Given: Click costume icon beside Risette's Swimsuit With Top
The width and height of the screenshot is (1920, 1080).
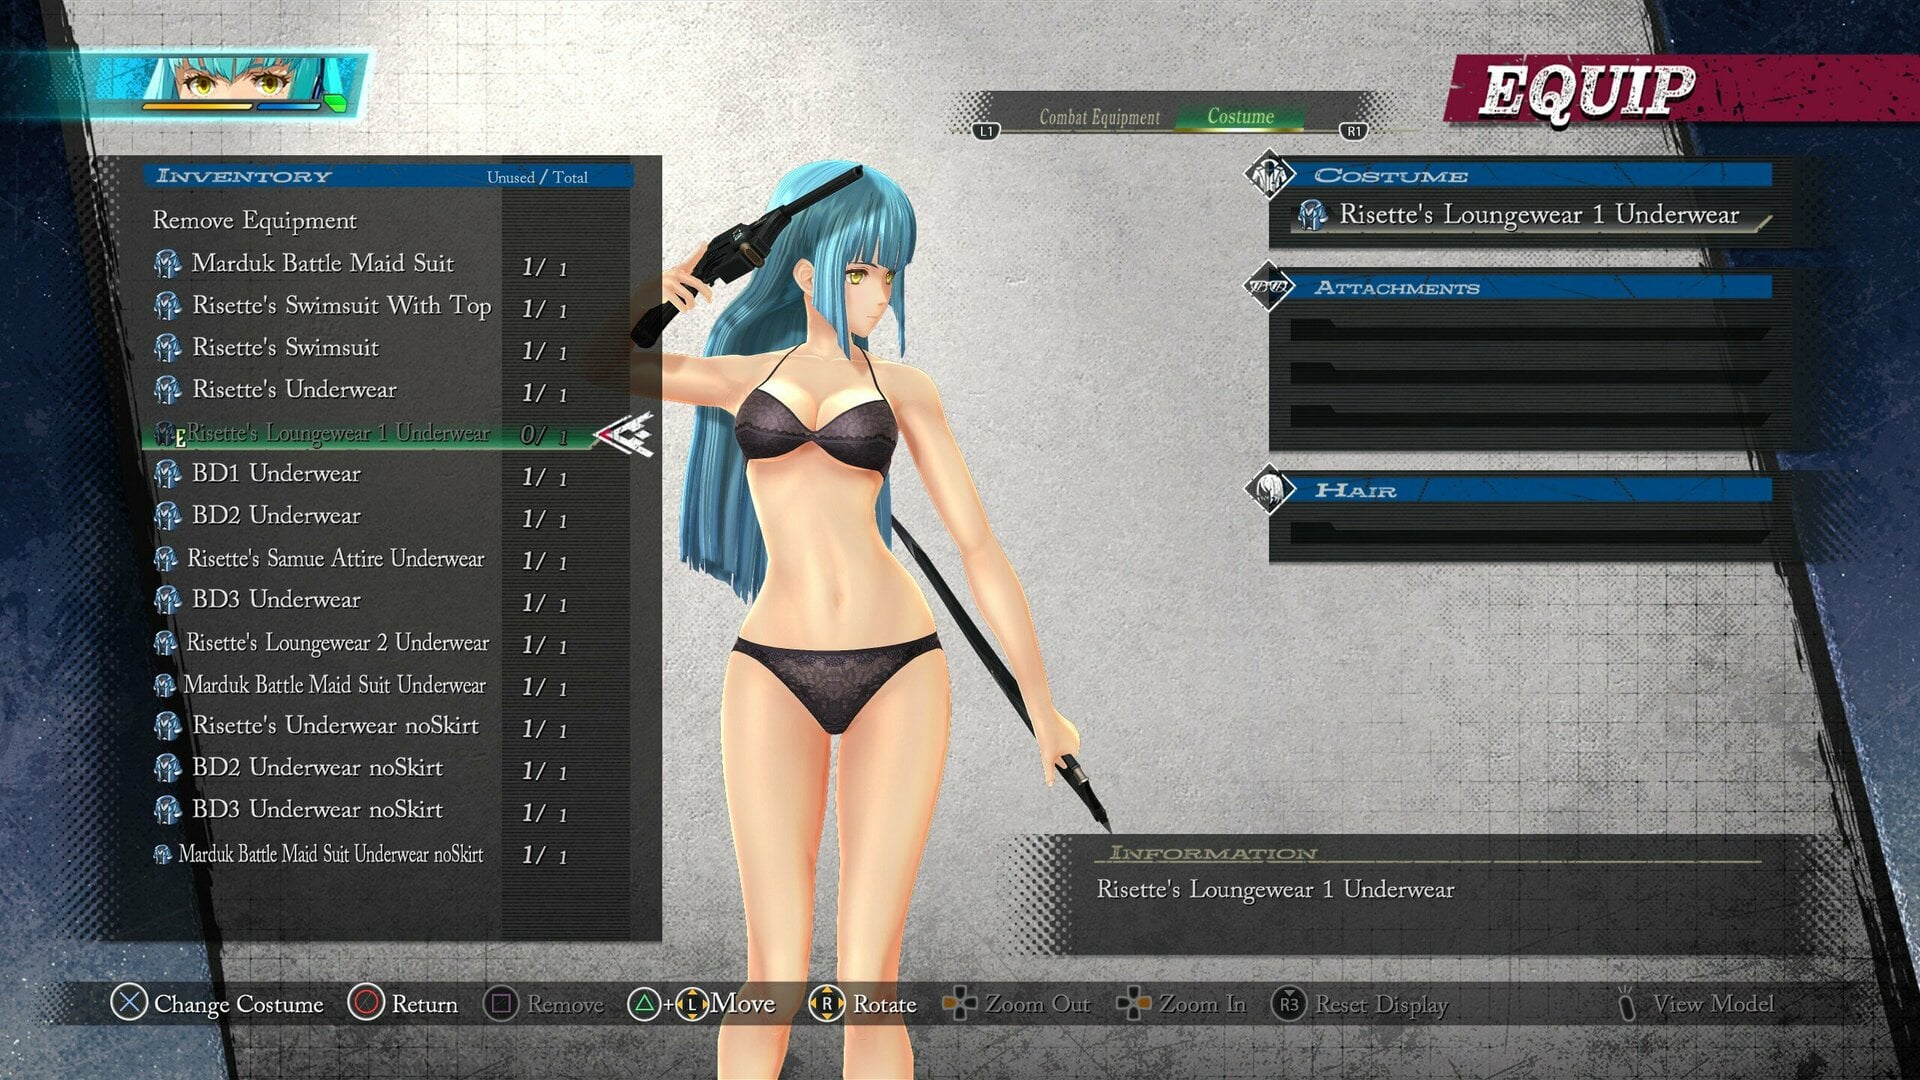Looking at the screenshot, I should point(168,306).
